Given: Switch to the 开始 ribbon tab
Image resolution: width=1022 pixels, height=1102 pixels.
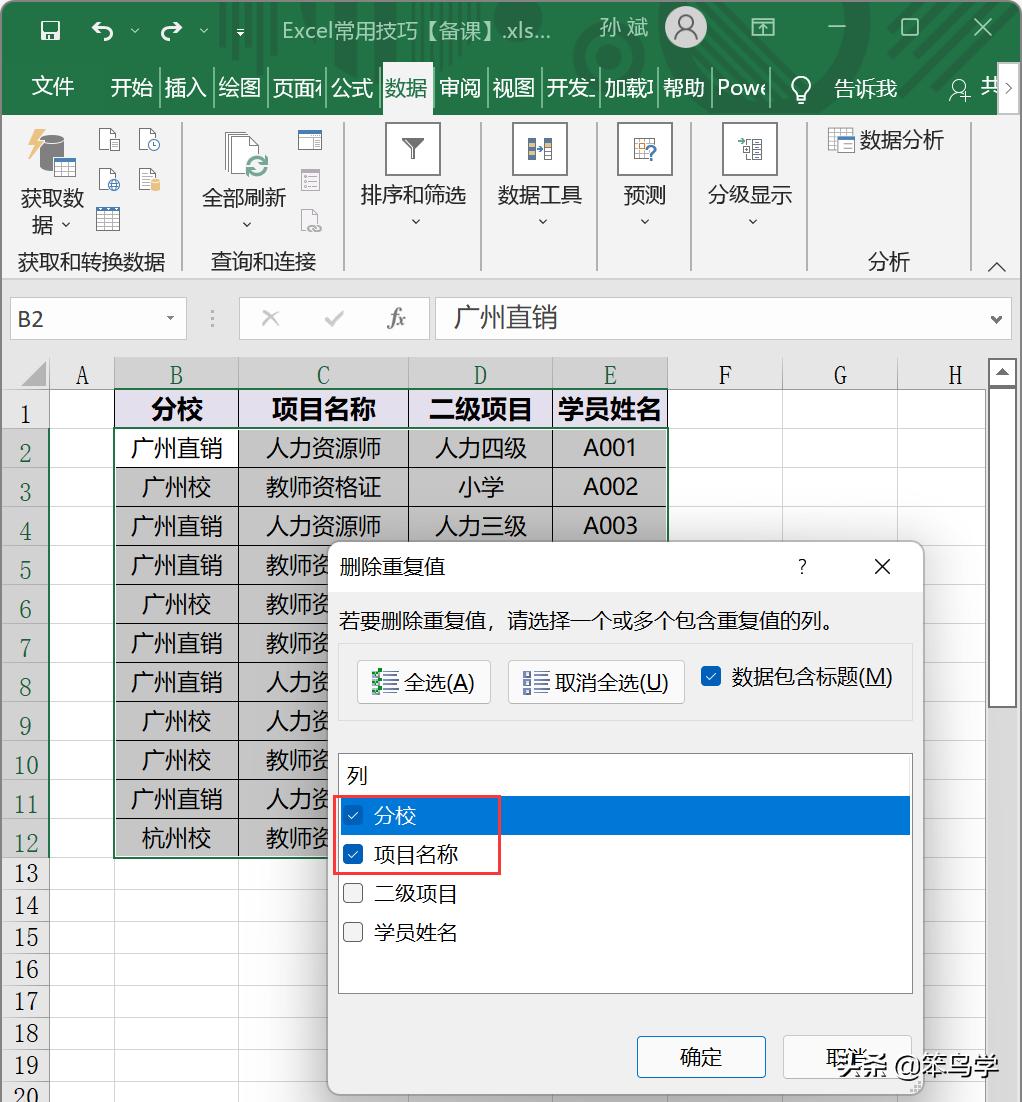Looking at the screenshot, I should (x=130, y=88).
